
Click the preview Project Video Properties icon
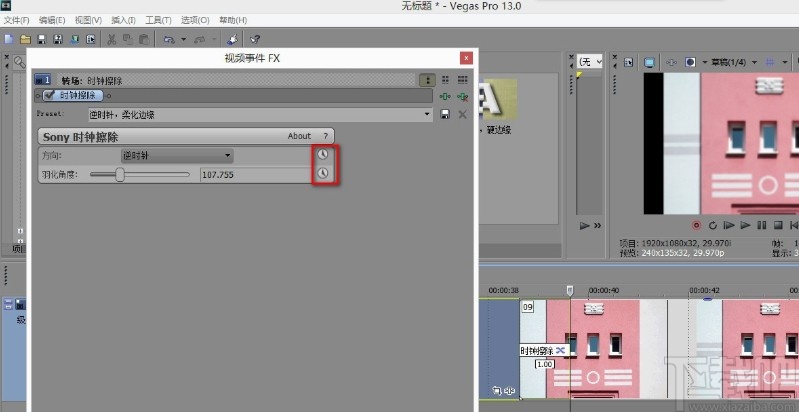[629, 62]
